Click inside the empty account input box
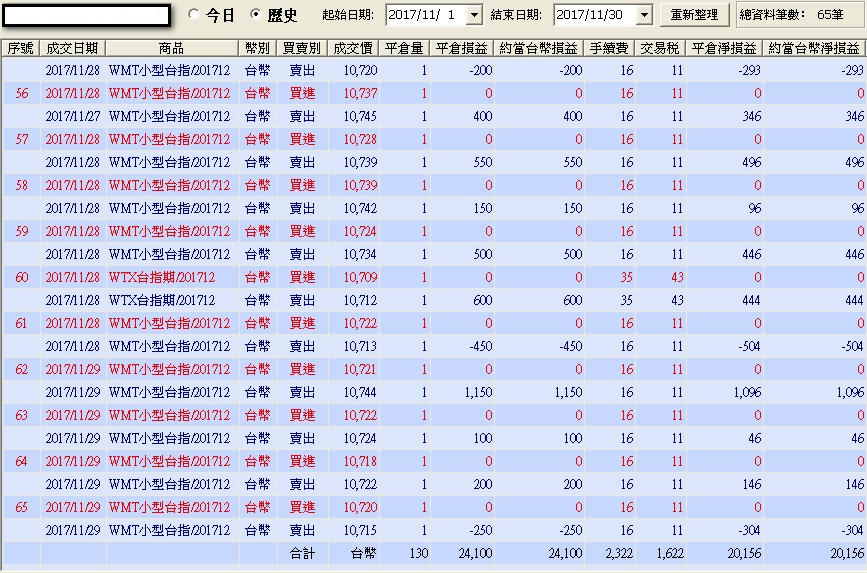The height and width of the screenshot is (573, 867). pyautogui.click(x=86, y=15)
